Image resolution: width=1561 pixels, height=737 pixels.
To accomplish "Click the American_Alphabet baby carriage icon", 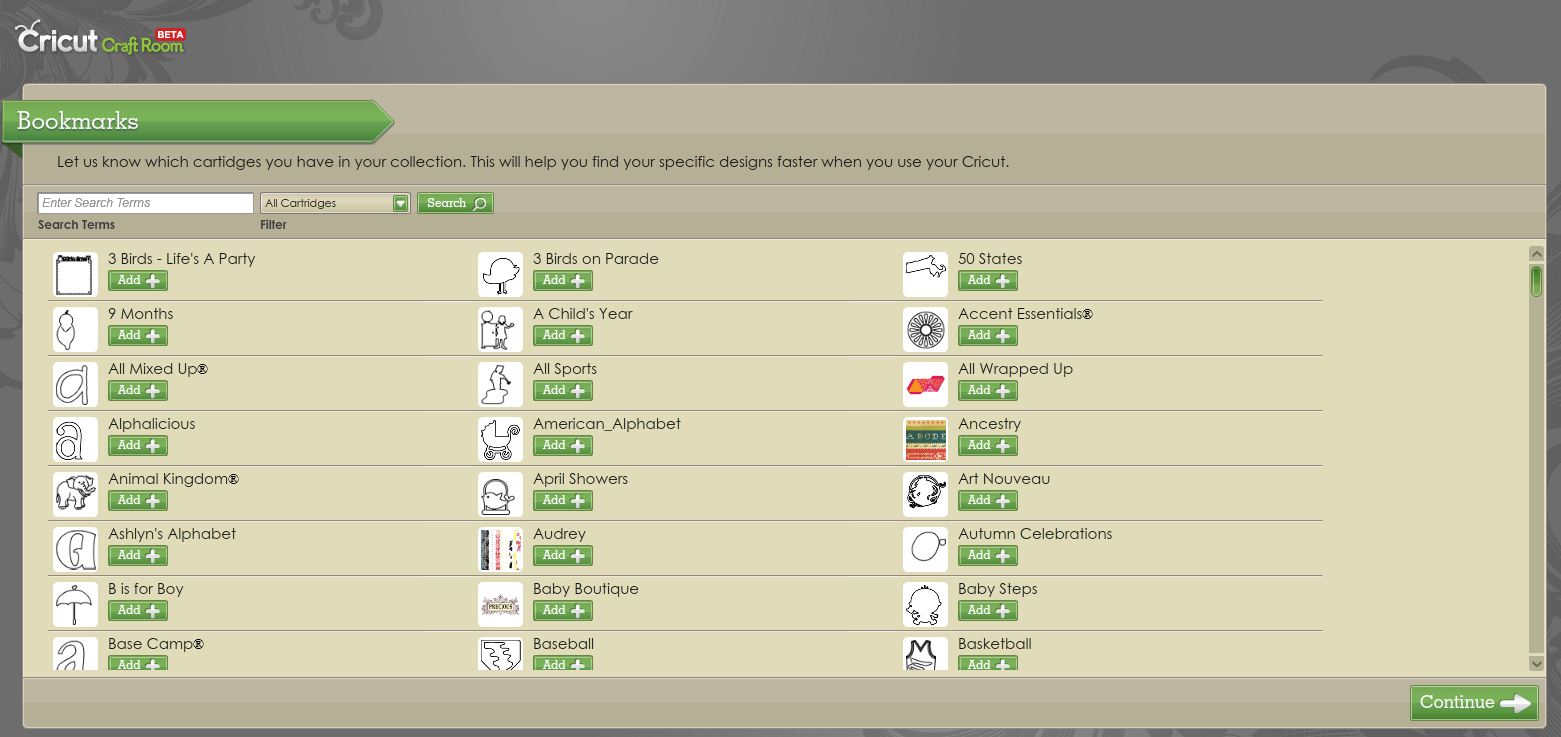I will tap(500, 440).
